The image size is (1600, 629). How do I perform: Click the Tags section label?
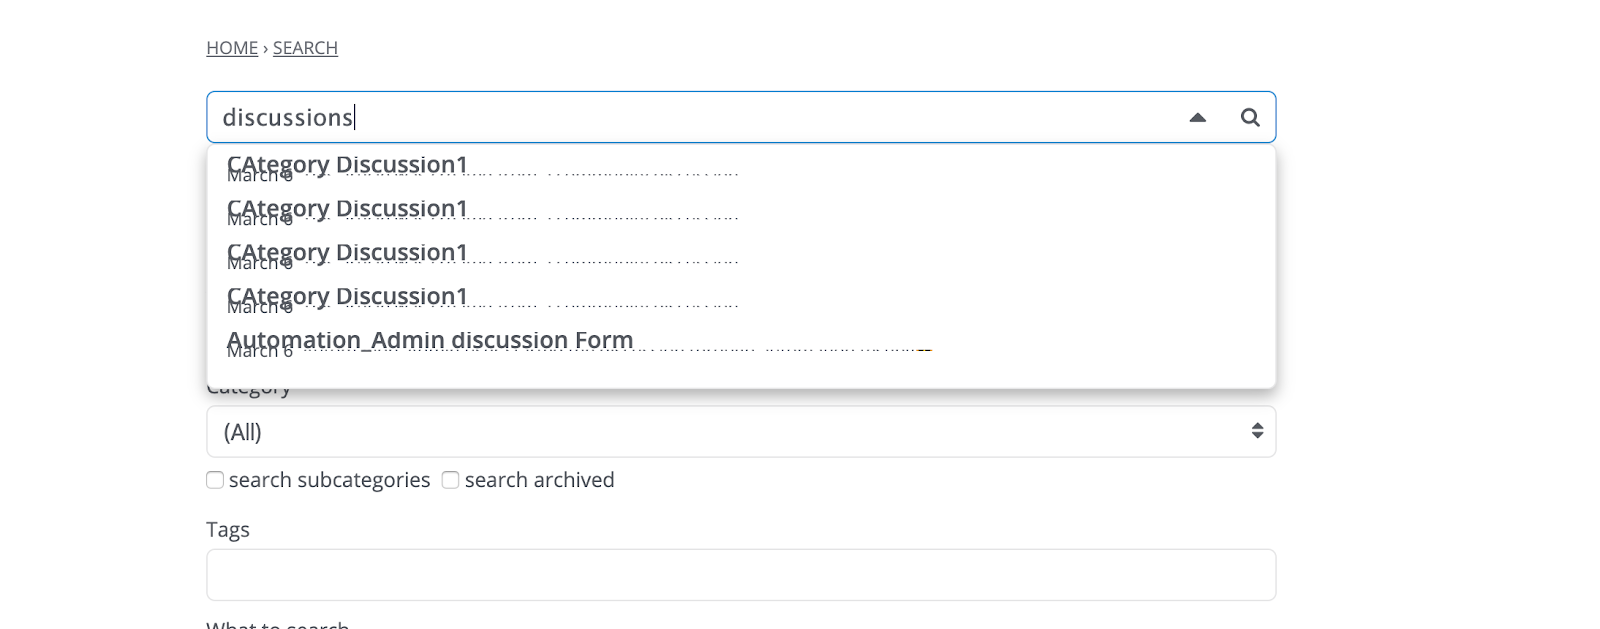228,529
